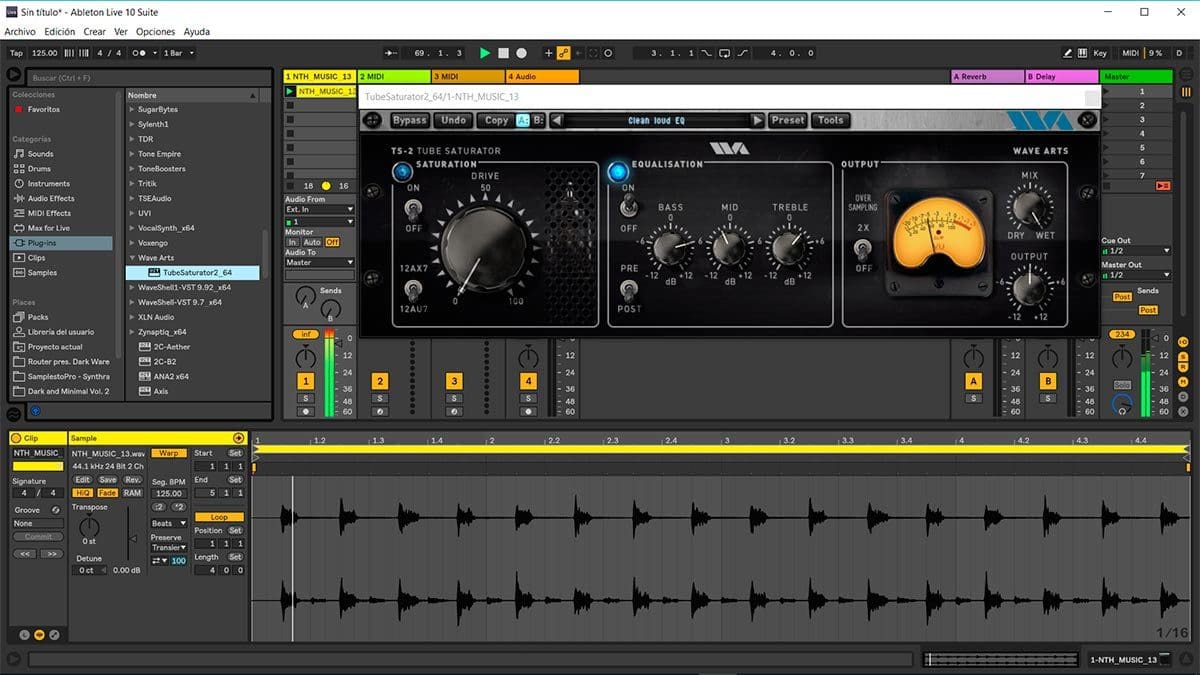Click the MIDI Arrangement Overdub plus icon

[548, 53]
